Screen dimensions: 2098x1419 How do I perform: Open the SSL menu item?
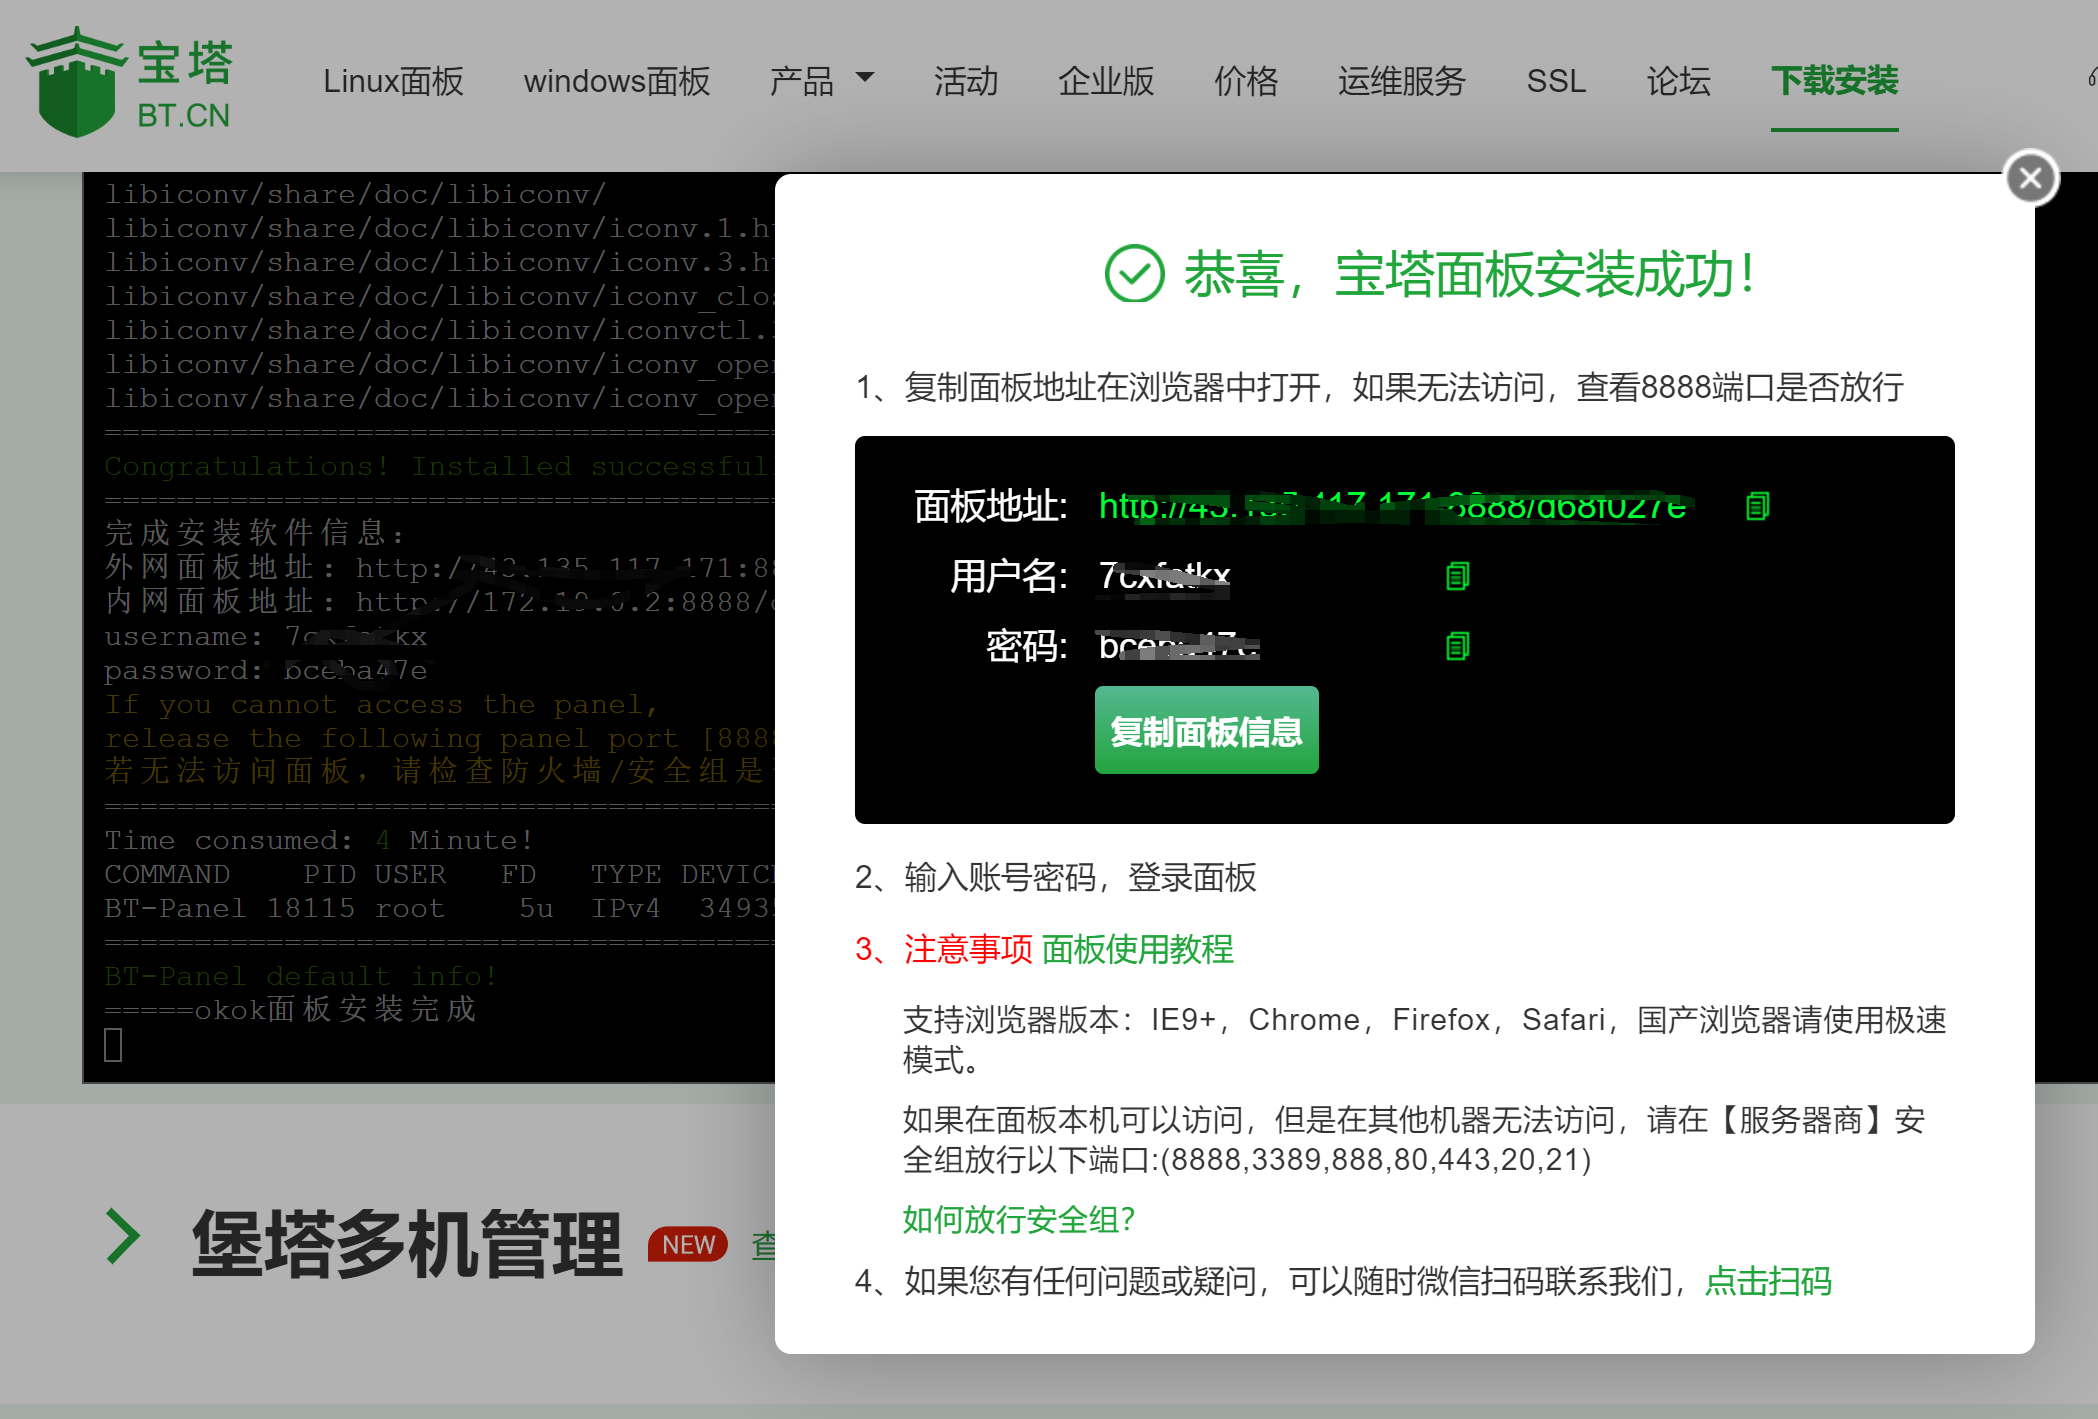[x=1555, y=81]
